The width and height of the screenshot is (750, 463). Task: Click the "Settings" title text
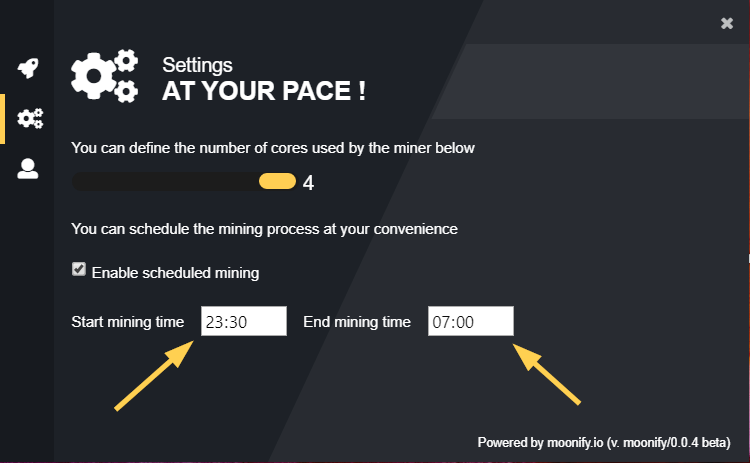click(197, 65)
